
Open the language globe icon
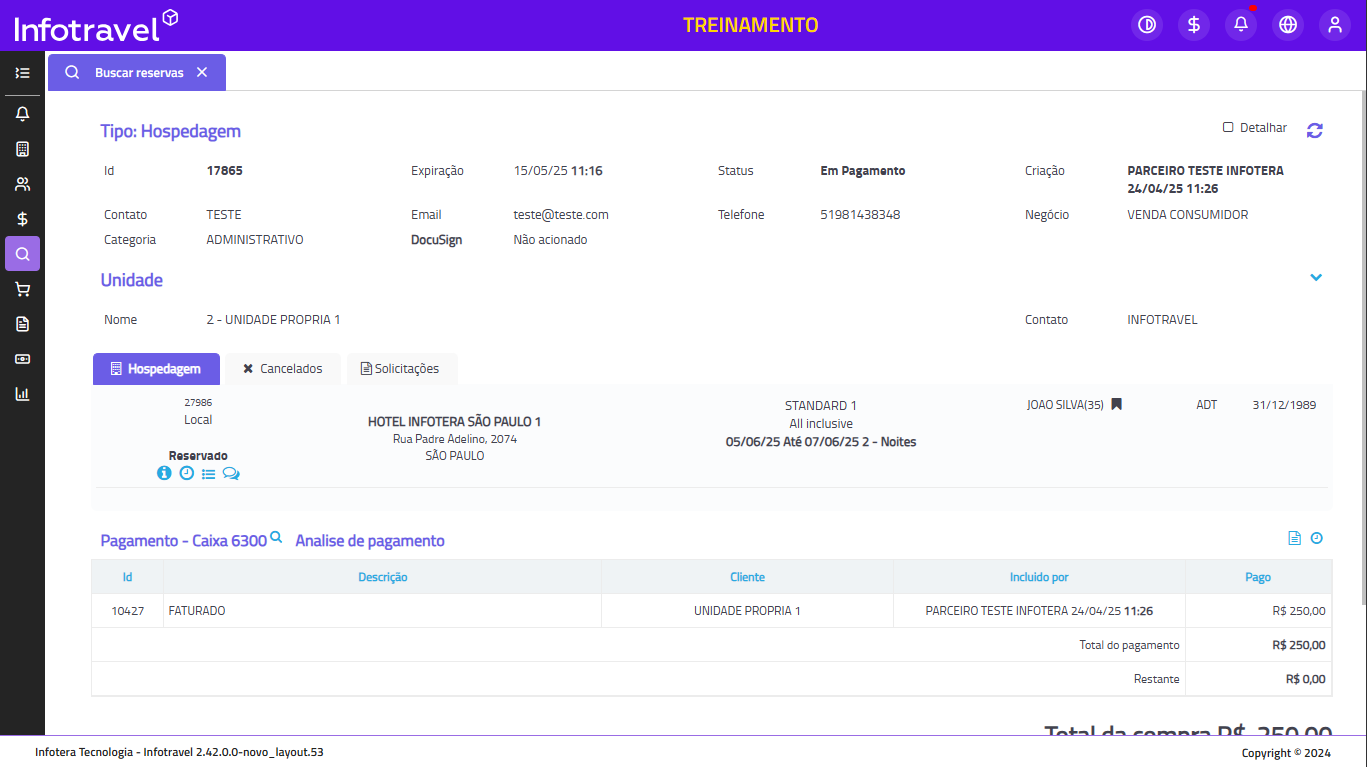pyautogui.click(x=1288, y=25)
